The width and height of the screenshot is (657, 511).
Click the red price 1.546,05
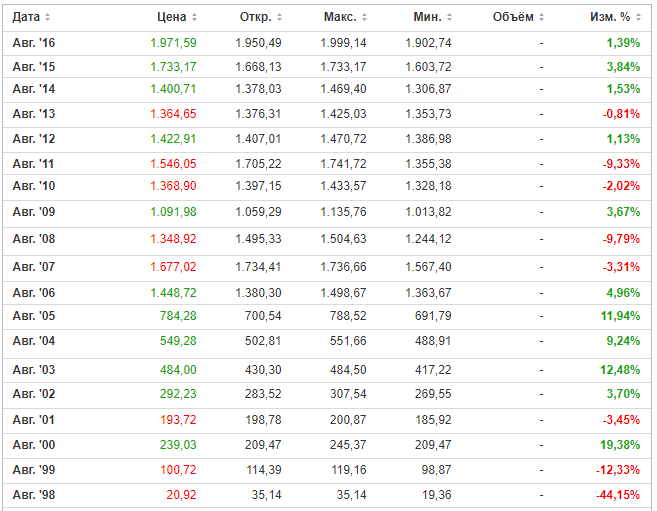point(173,164)
